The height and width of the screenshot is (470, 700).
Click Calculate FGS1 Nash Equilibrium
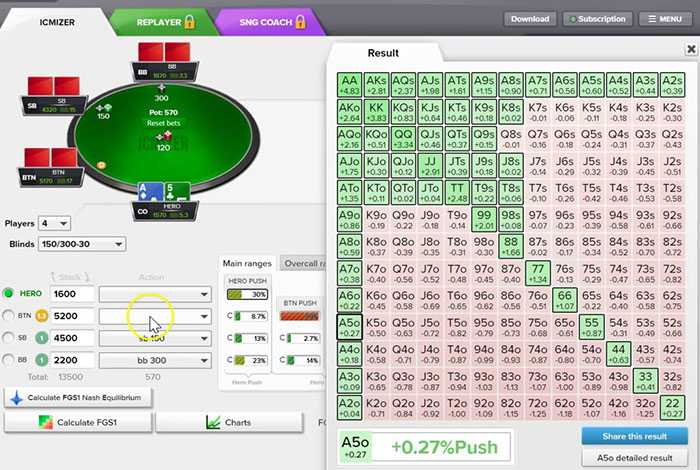click(x=78, y=398)
